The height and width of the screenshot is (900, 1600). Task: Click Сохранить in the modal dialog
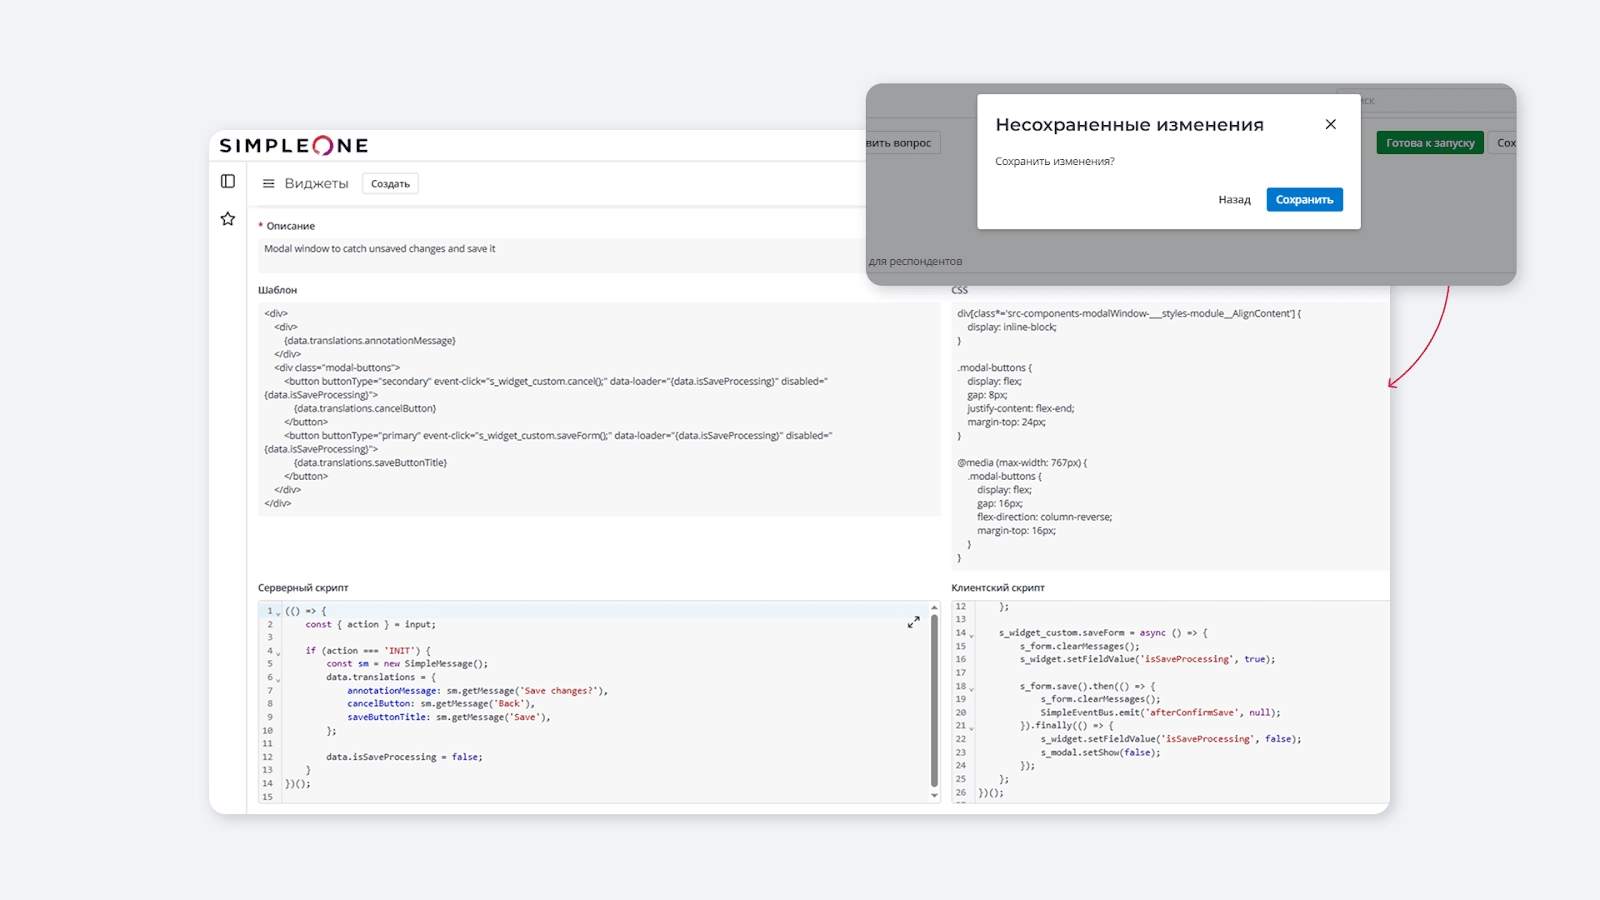click(x=1304, y=200)
